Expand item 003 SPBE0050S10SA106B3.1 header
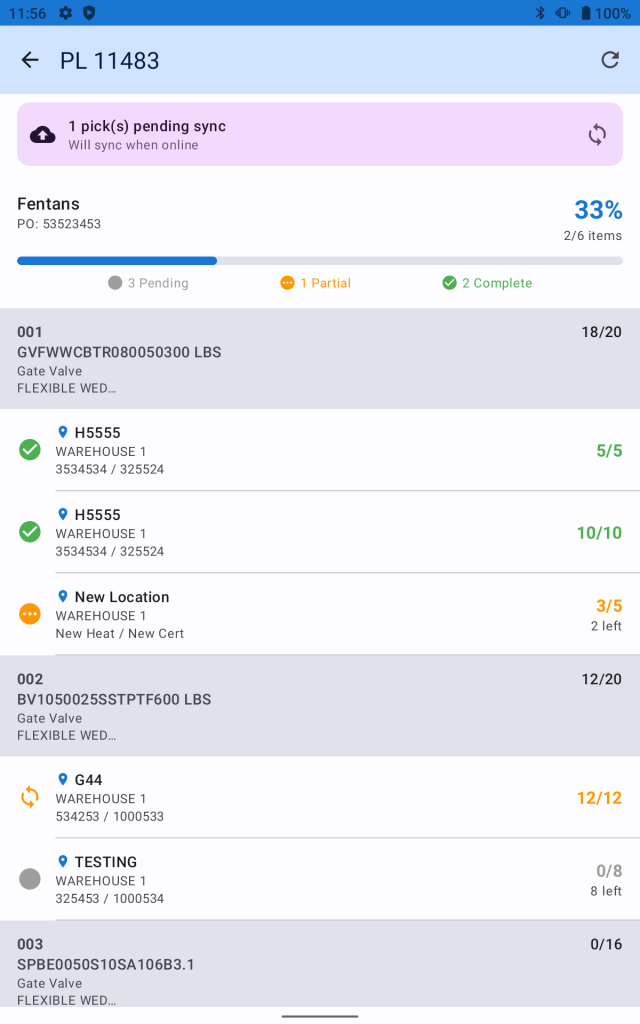The image size is (640, 1024). (x=320, y=970)
